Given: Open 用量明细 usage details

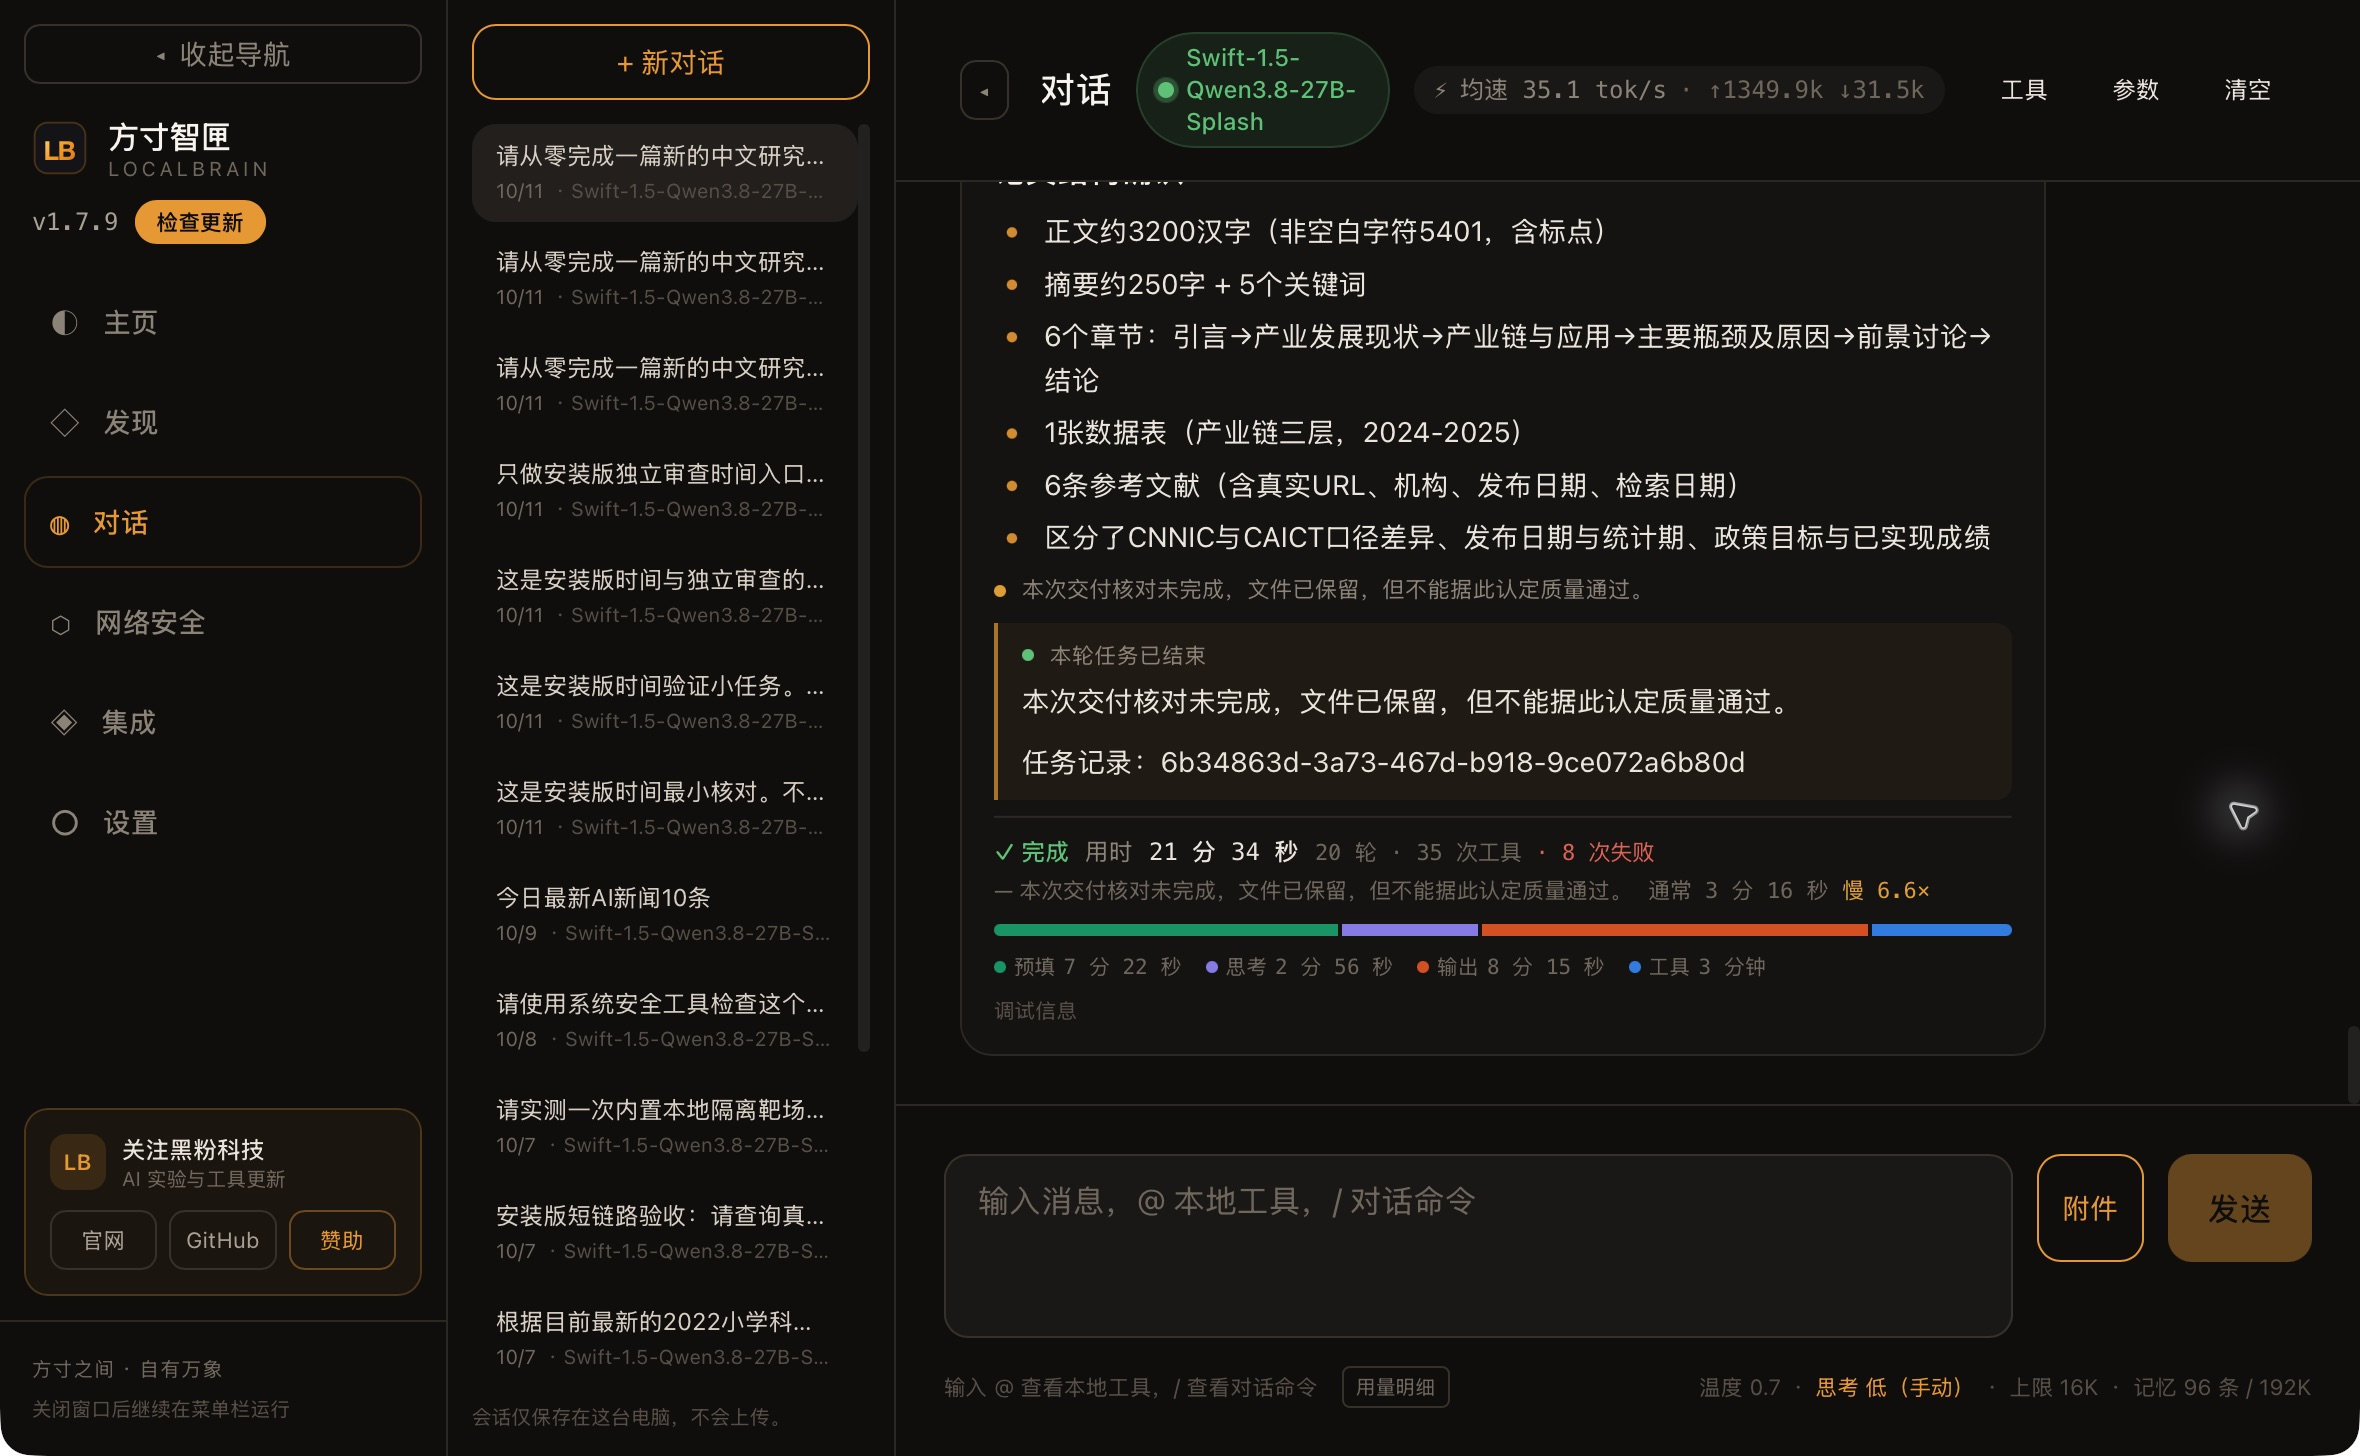Looking at the screenshot, I should pyautogui.click(x=1395, y=1387).
